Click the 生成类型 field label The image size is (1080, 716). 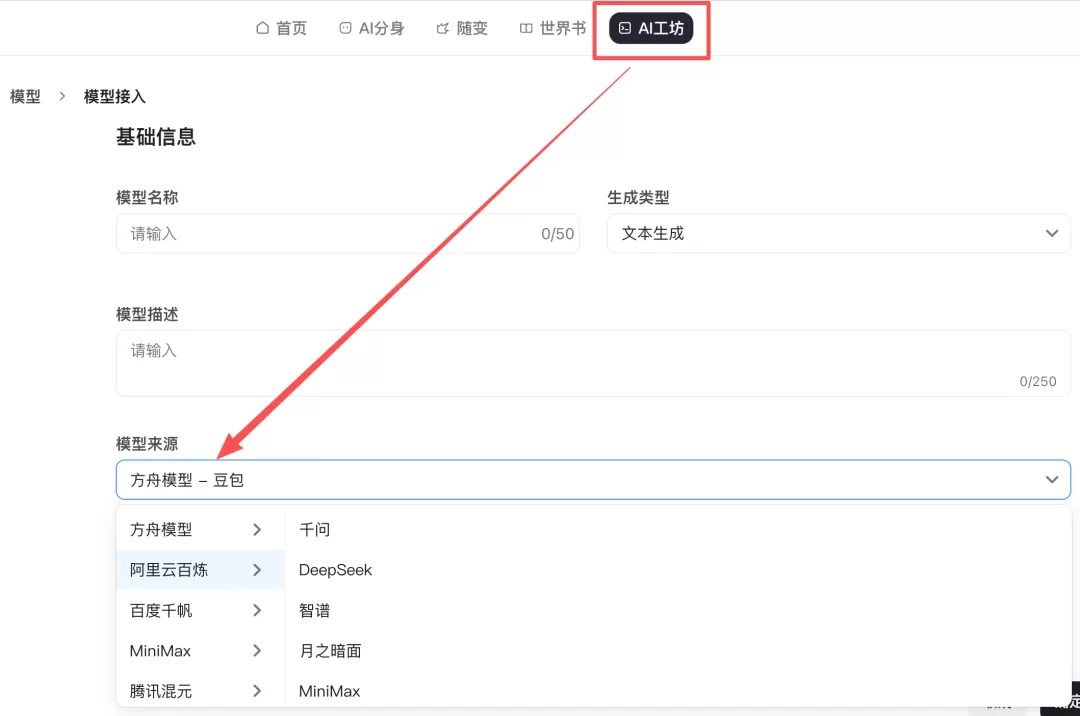(638, 198)
